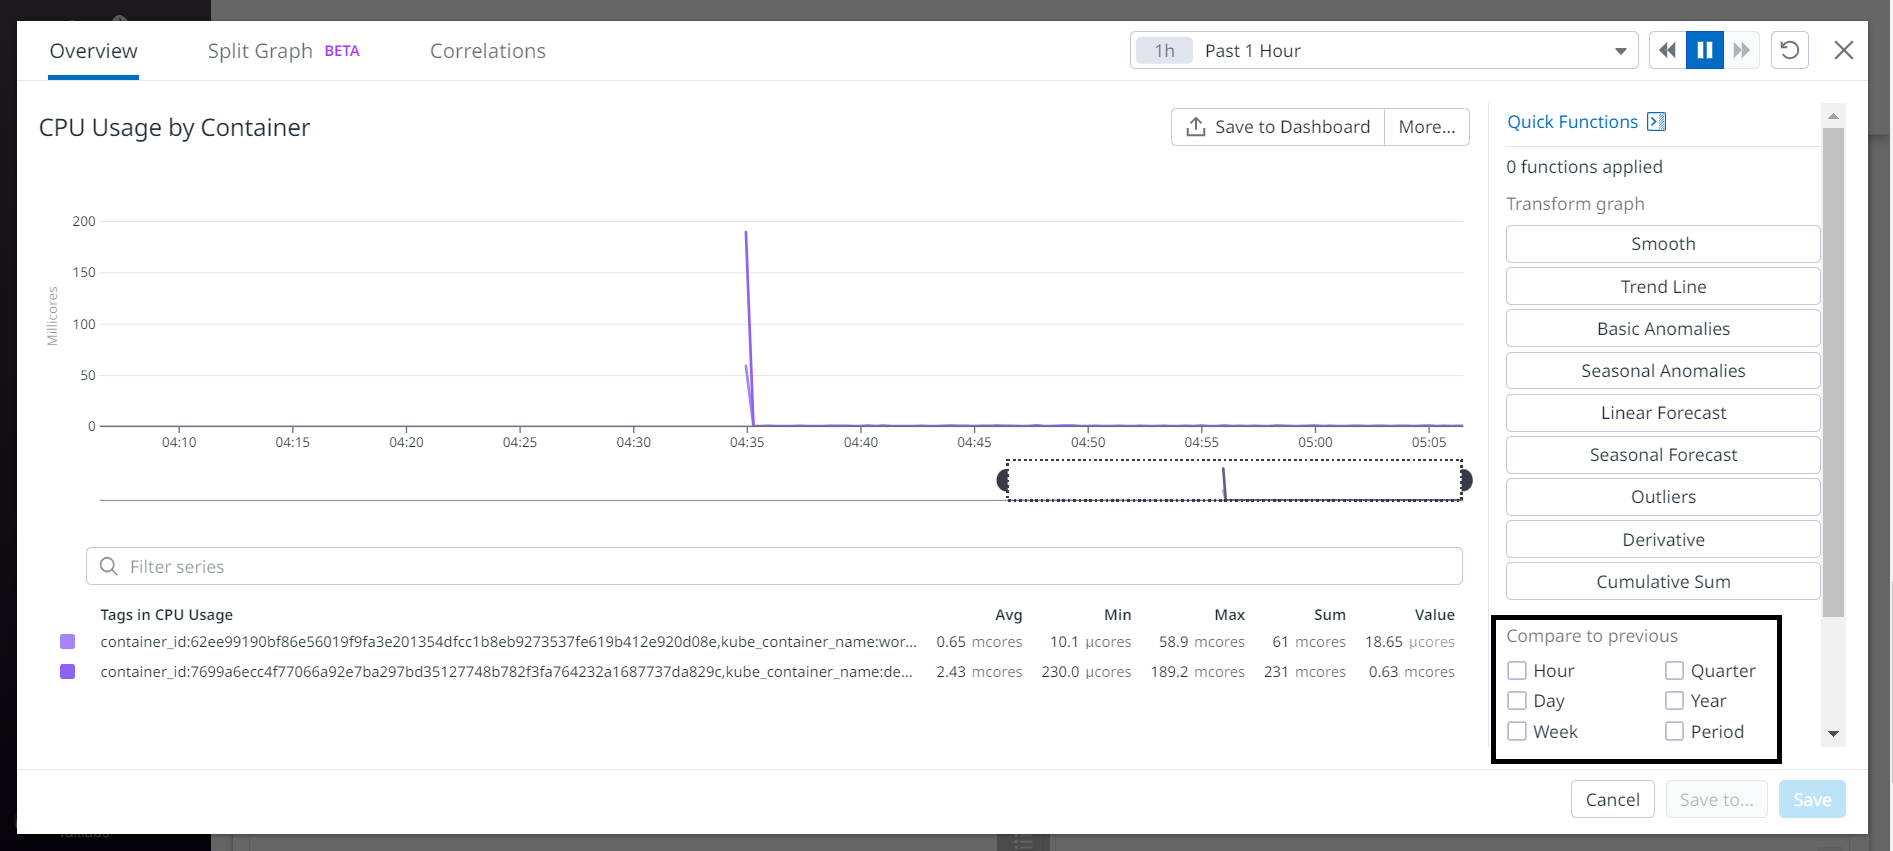This screenshot has width=1893, height=851.
Task: Click the Save to Dashboard button
Action: [x=1277, y=127]
